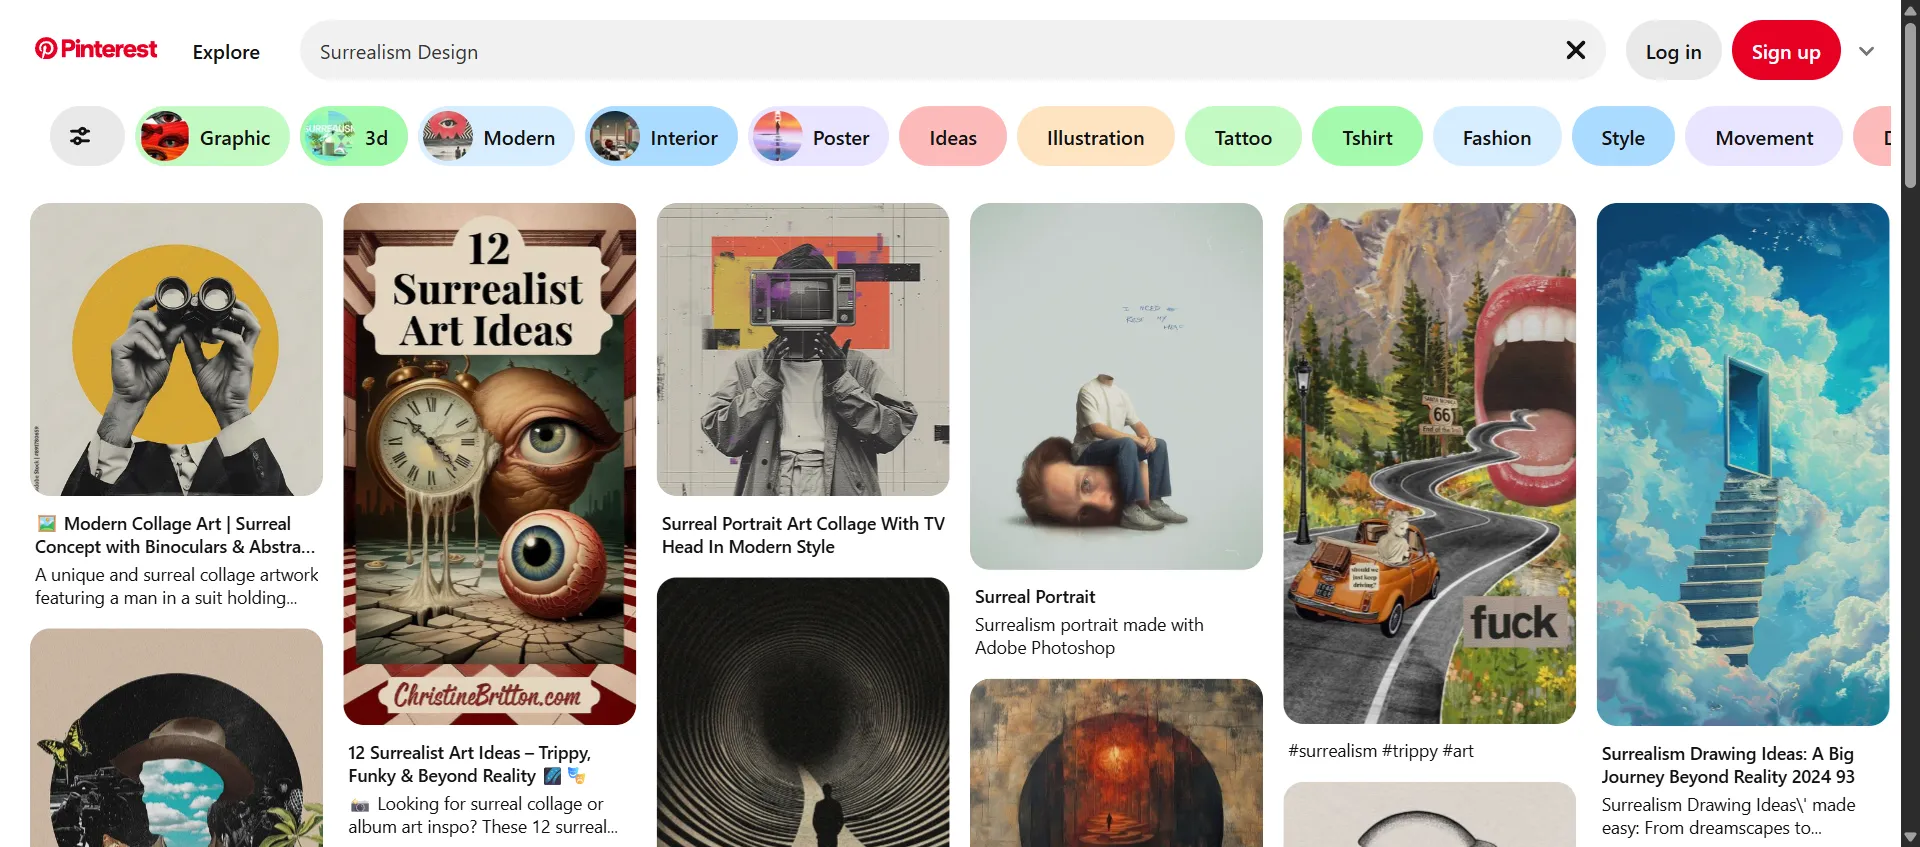This screenshot has height=847, width=1920.
Task: Open the binoculars collage pin image
Action: point(176,349)
